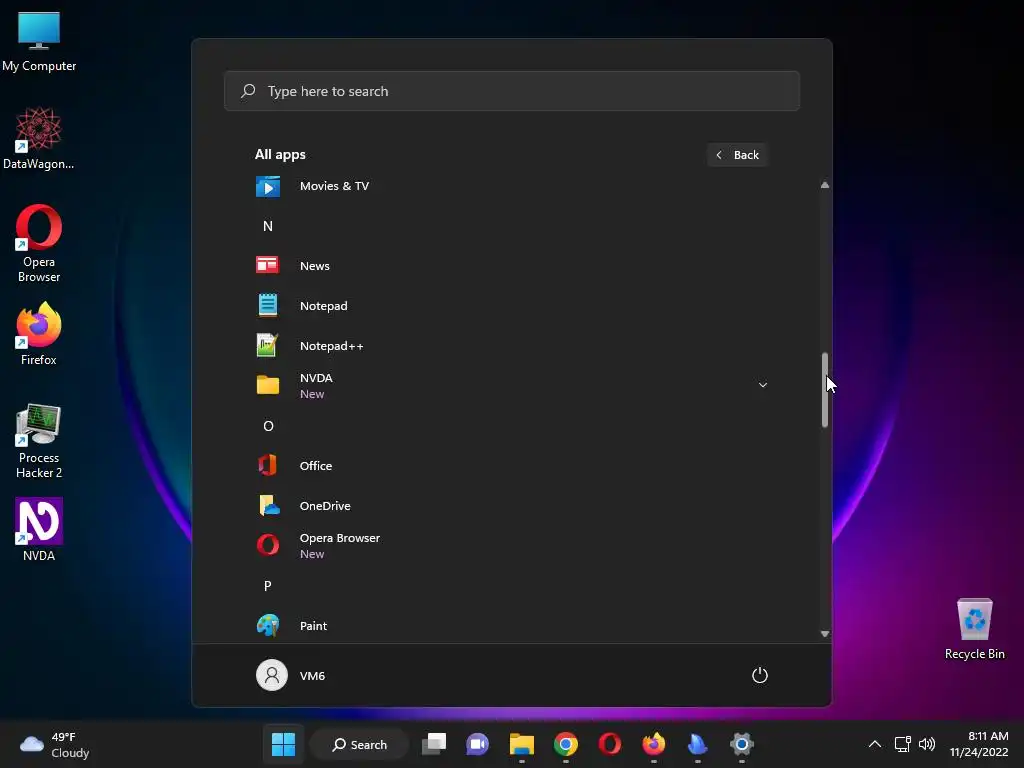Screen dimensions: 1024x768
Task: Open the Power options button
Action: (760, 675)
